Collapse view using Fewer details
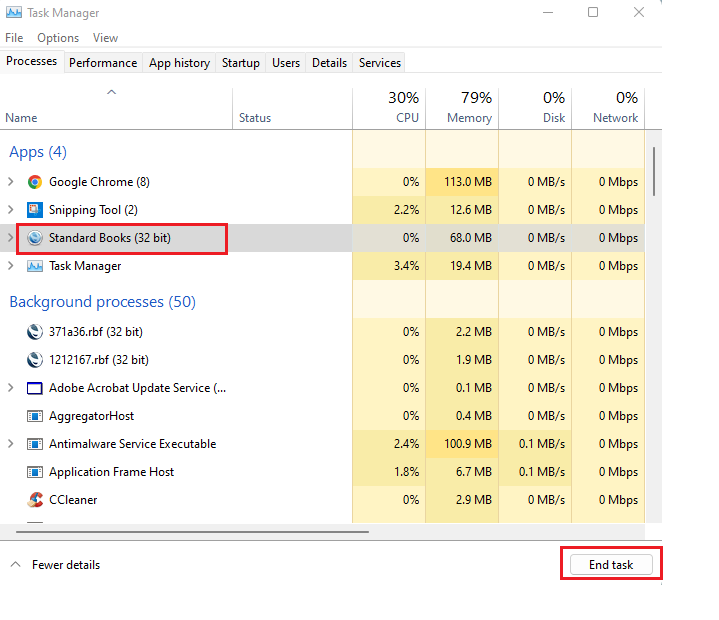719x620 pixels. click(56, 565)
